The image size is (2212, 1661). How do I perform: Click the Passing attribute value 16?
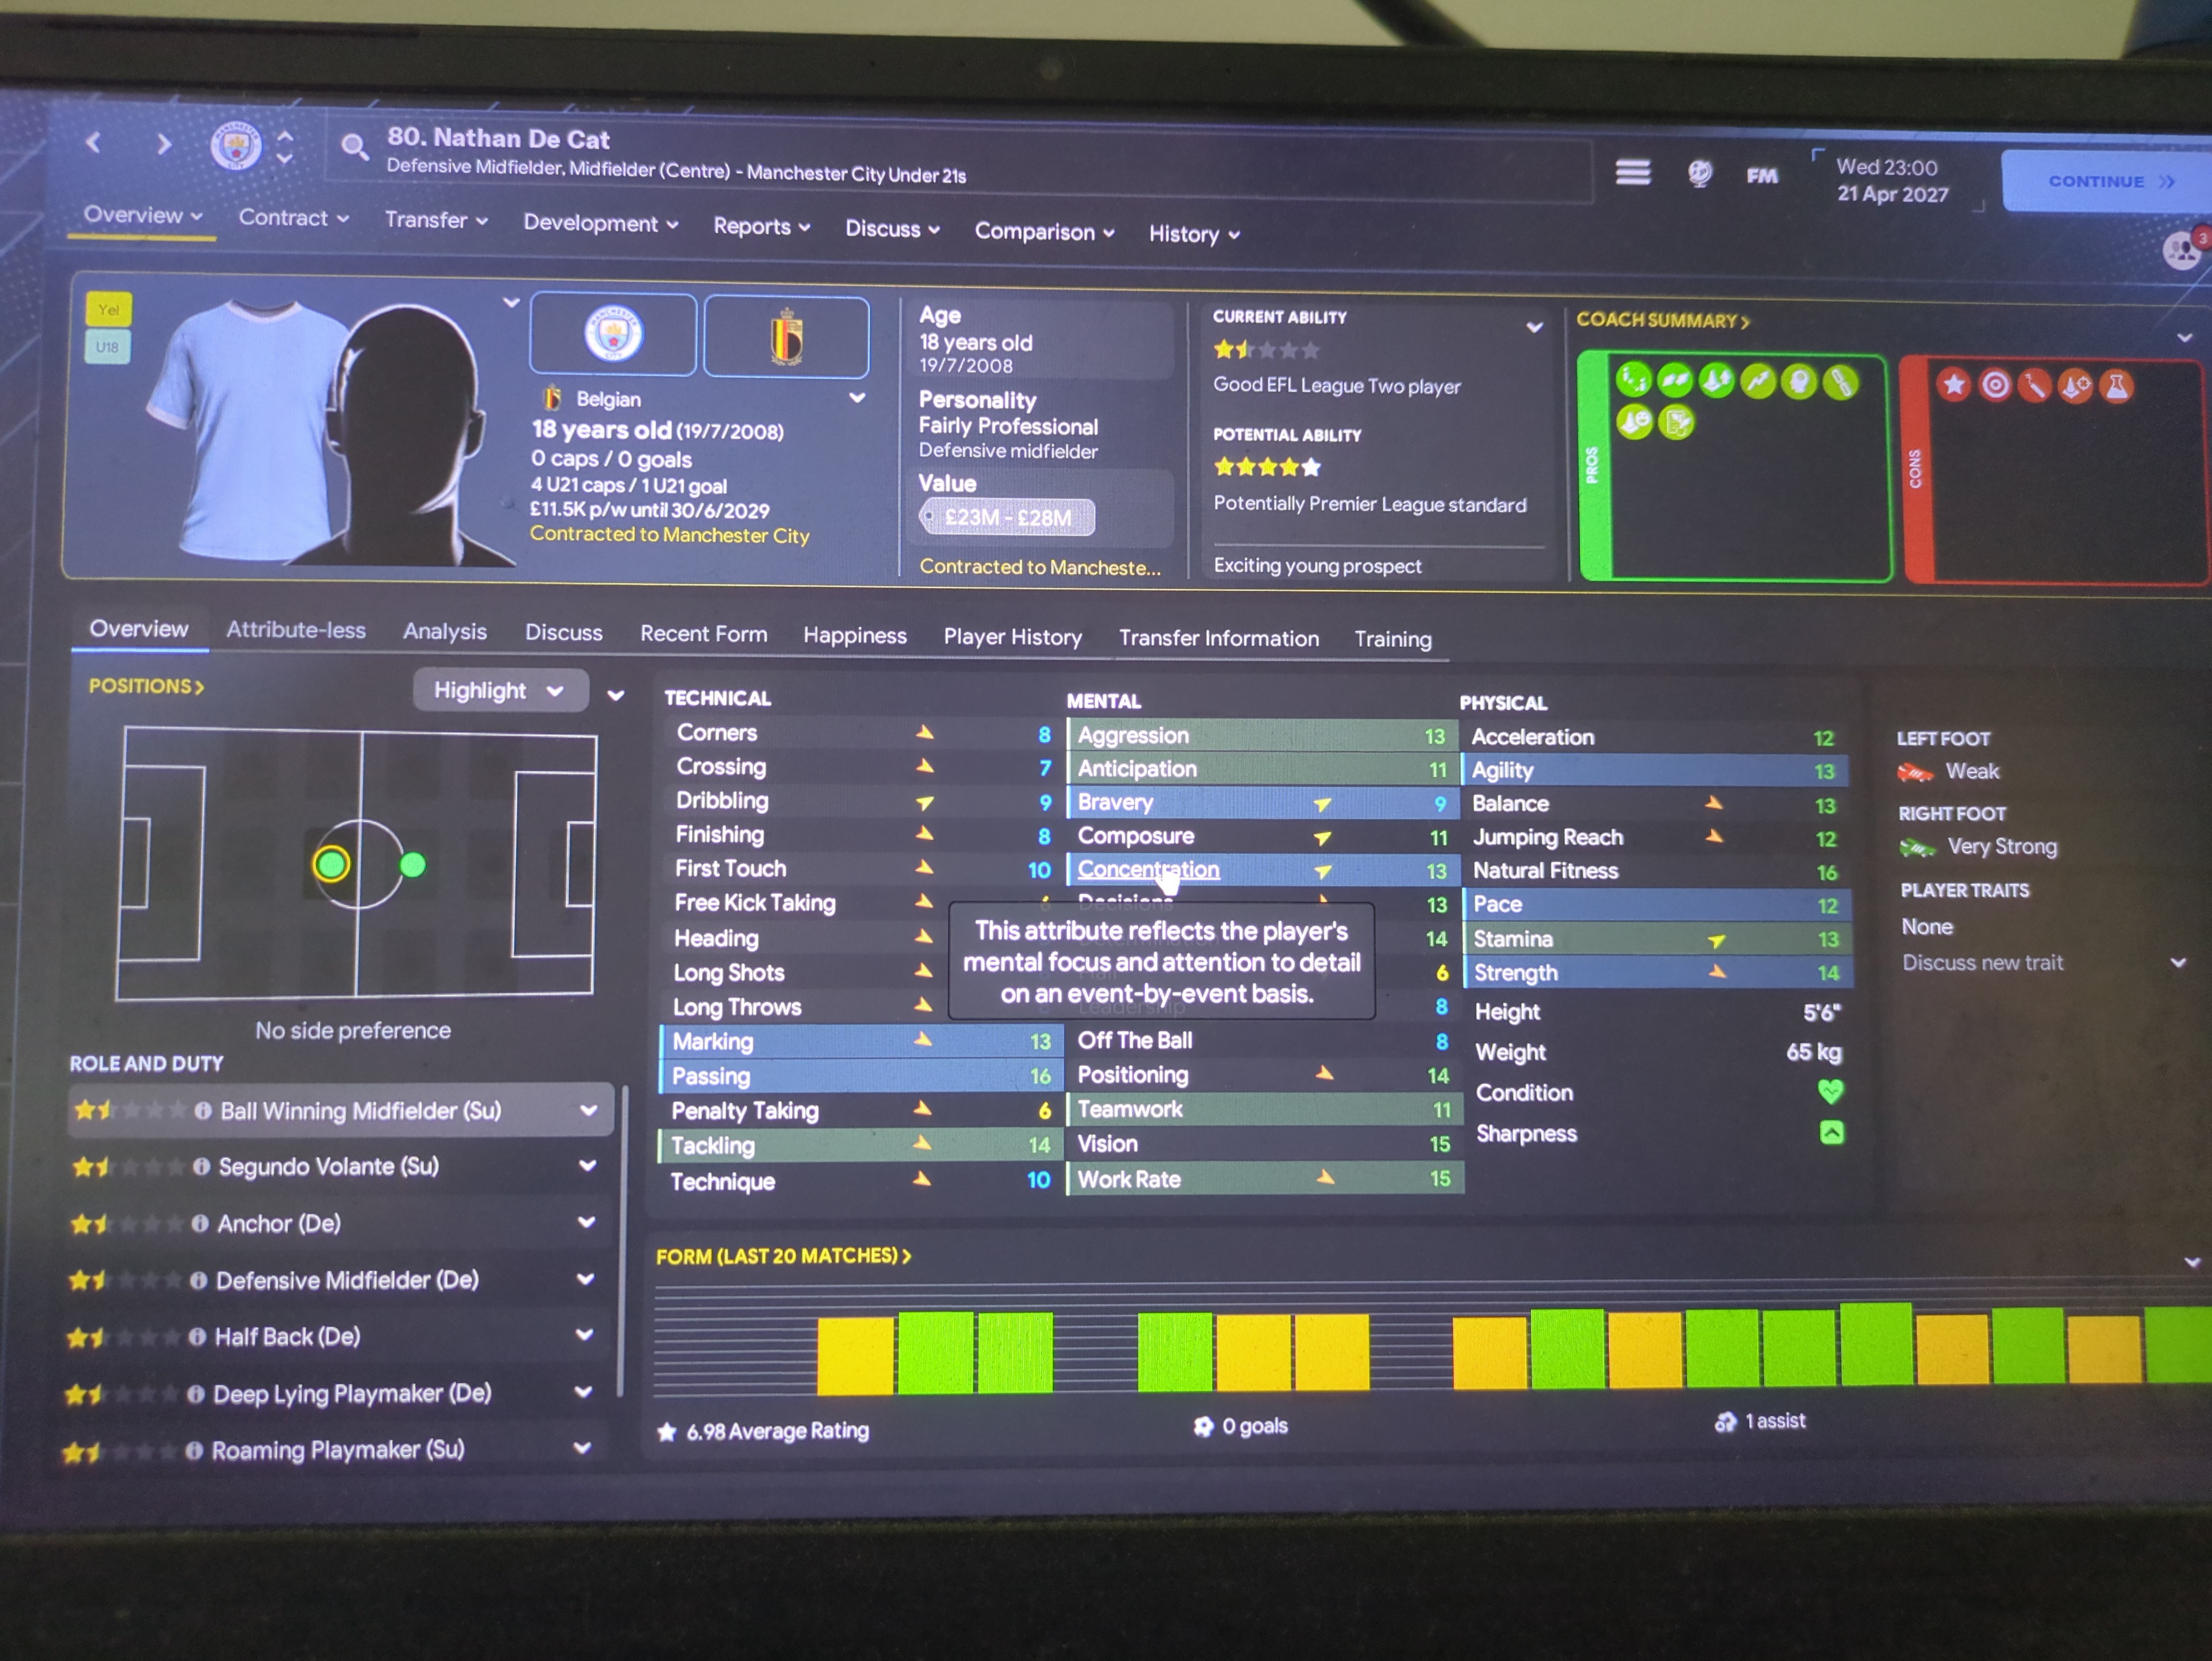(1040, 1077)
